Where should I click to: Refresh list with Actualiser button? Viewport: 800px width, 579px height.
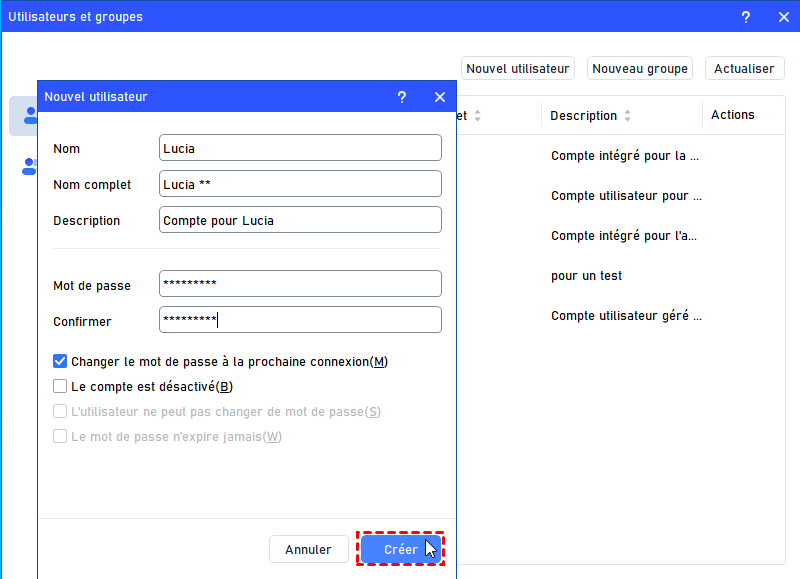pyautogui.click(x=744, y=68)
